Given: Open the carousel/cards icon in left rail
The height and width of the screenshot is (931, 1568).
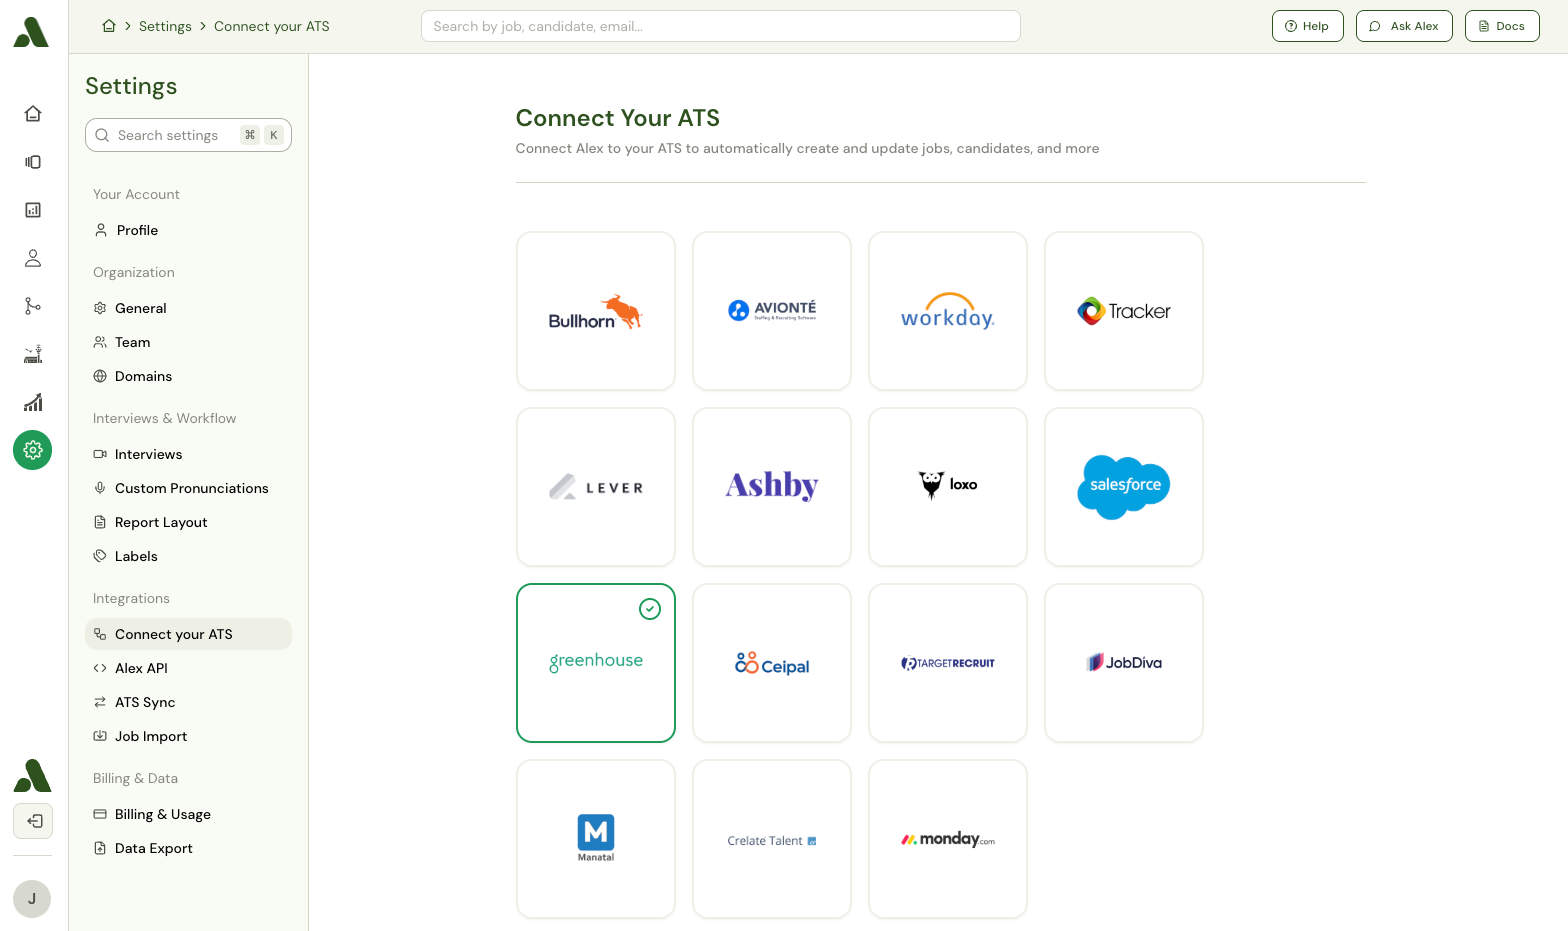Looking at the screenshot, I should point(33,162).
